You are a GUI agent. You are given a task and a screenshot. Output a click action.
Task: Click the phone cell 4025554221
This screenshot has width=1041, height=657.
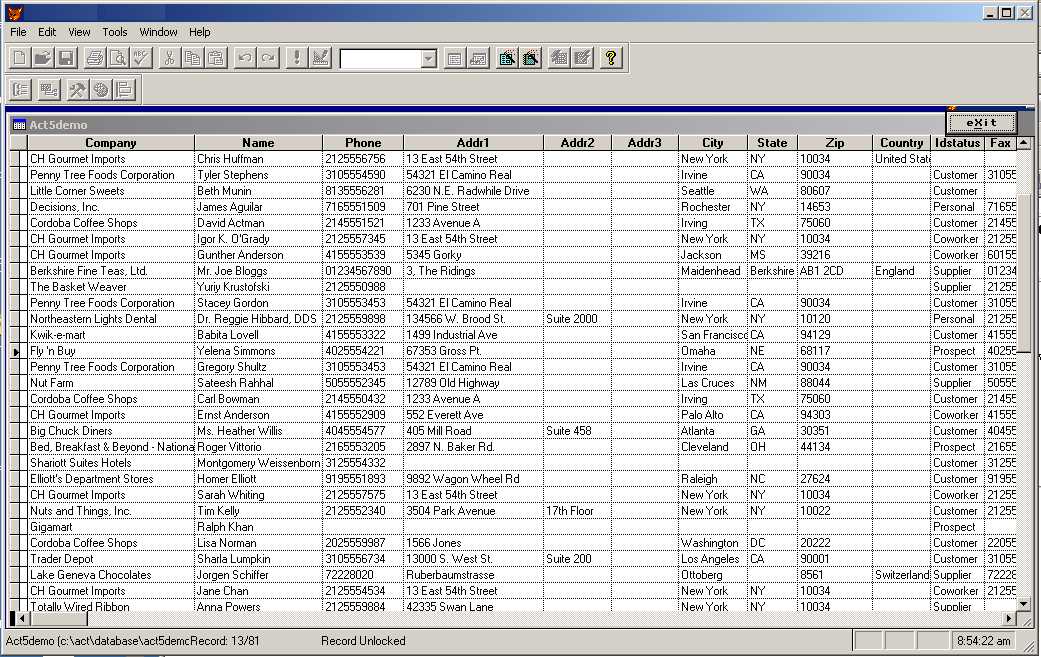(363, 351)
